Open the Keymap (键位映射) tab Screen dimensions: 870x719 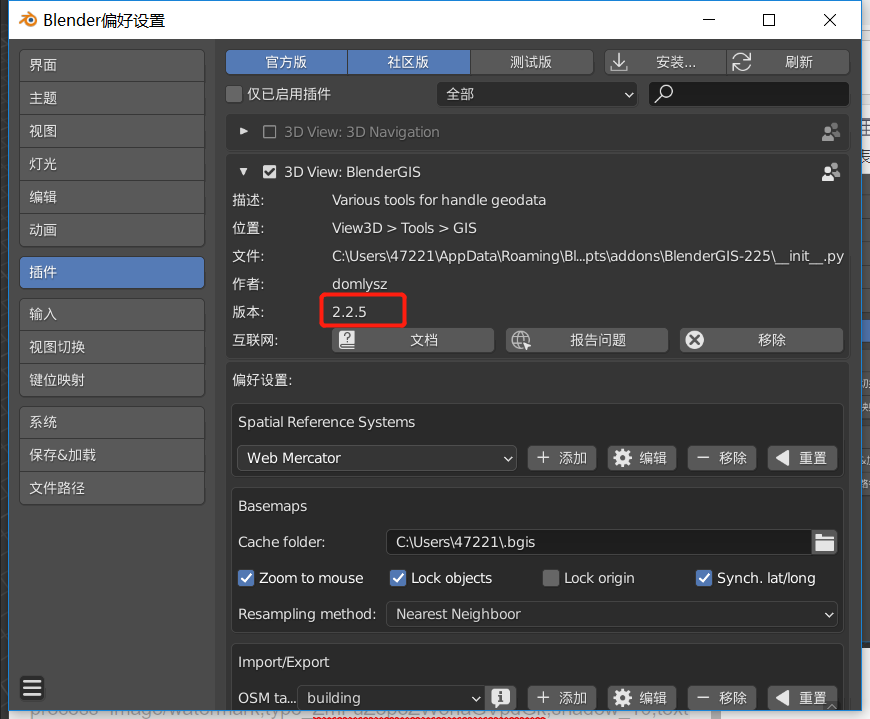tap(112, 380)
